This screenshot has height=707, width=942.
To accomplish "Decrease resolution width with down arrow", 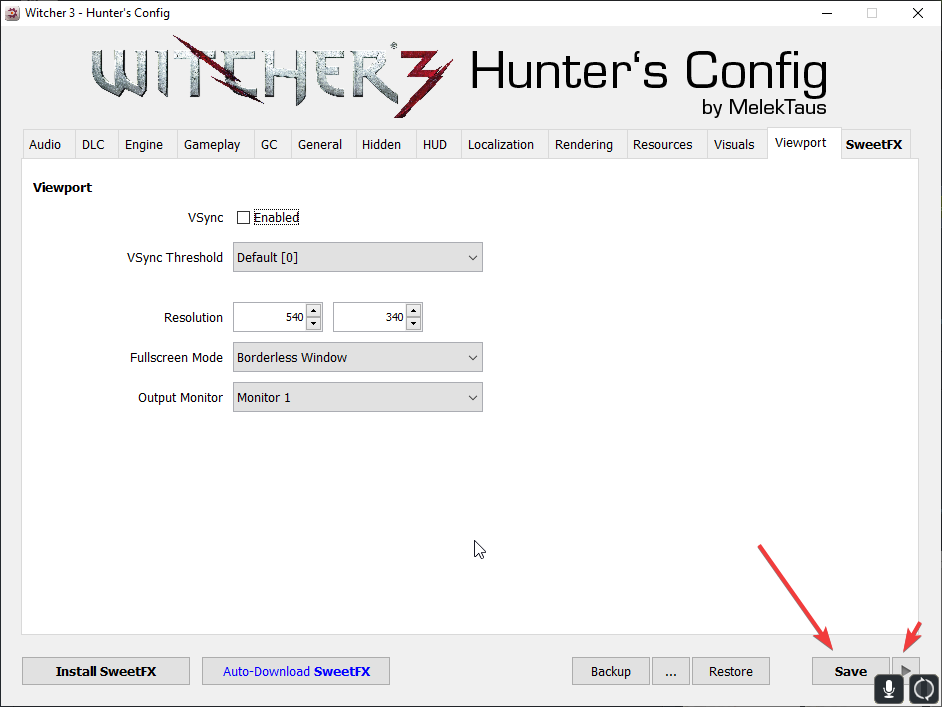I will tap(314, 324).
